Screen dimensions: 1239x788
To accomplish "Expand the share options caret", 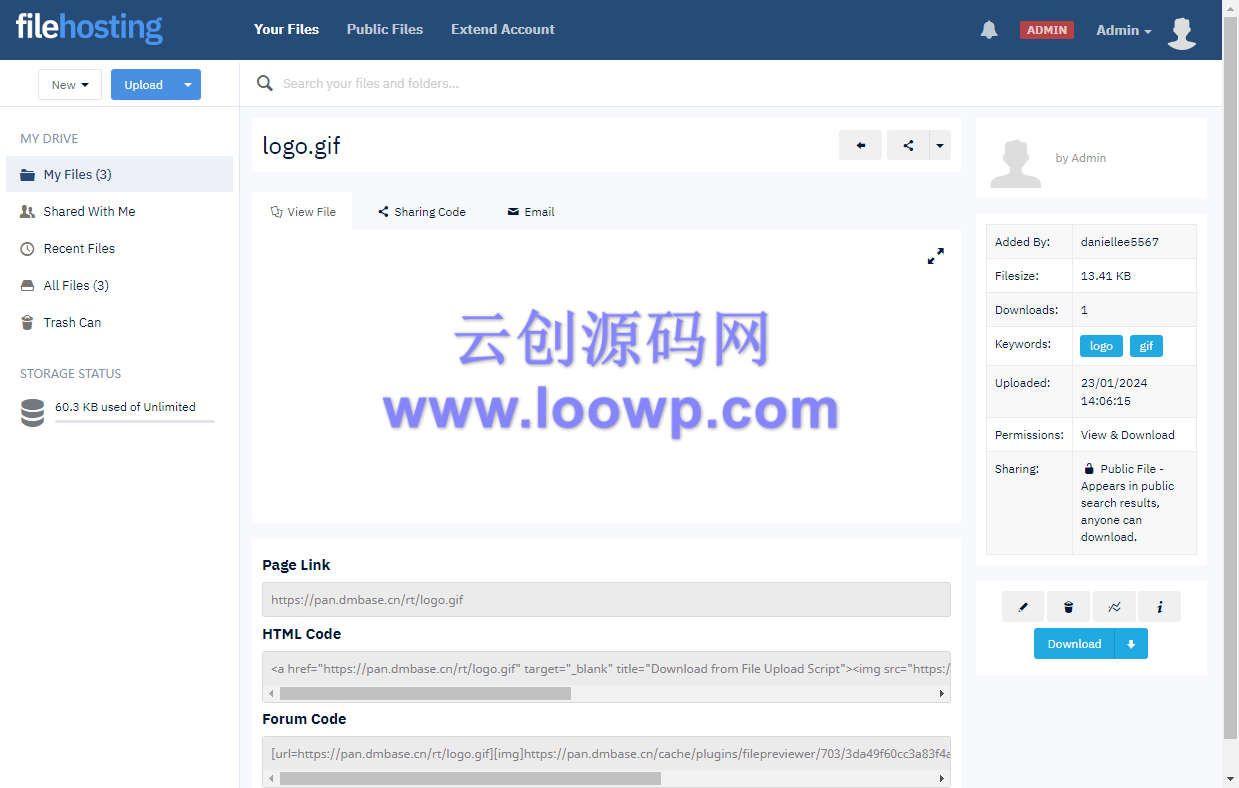I will click(x=940, y=145).
